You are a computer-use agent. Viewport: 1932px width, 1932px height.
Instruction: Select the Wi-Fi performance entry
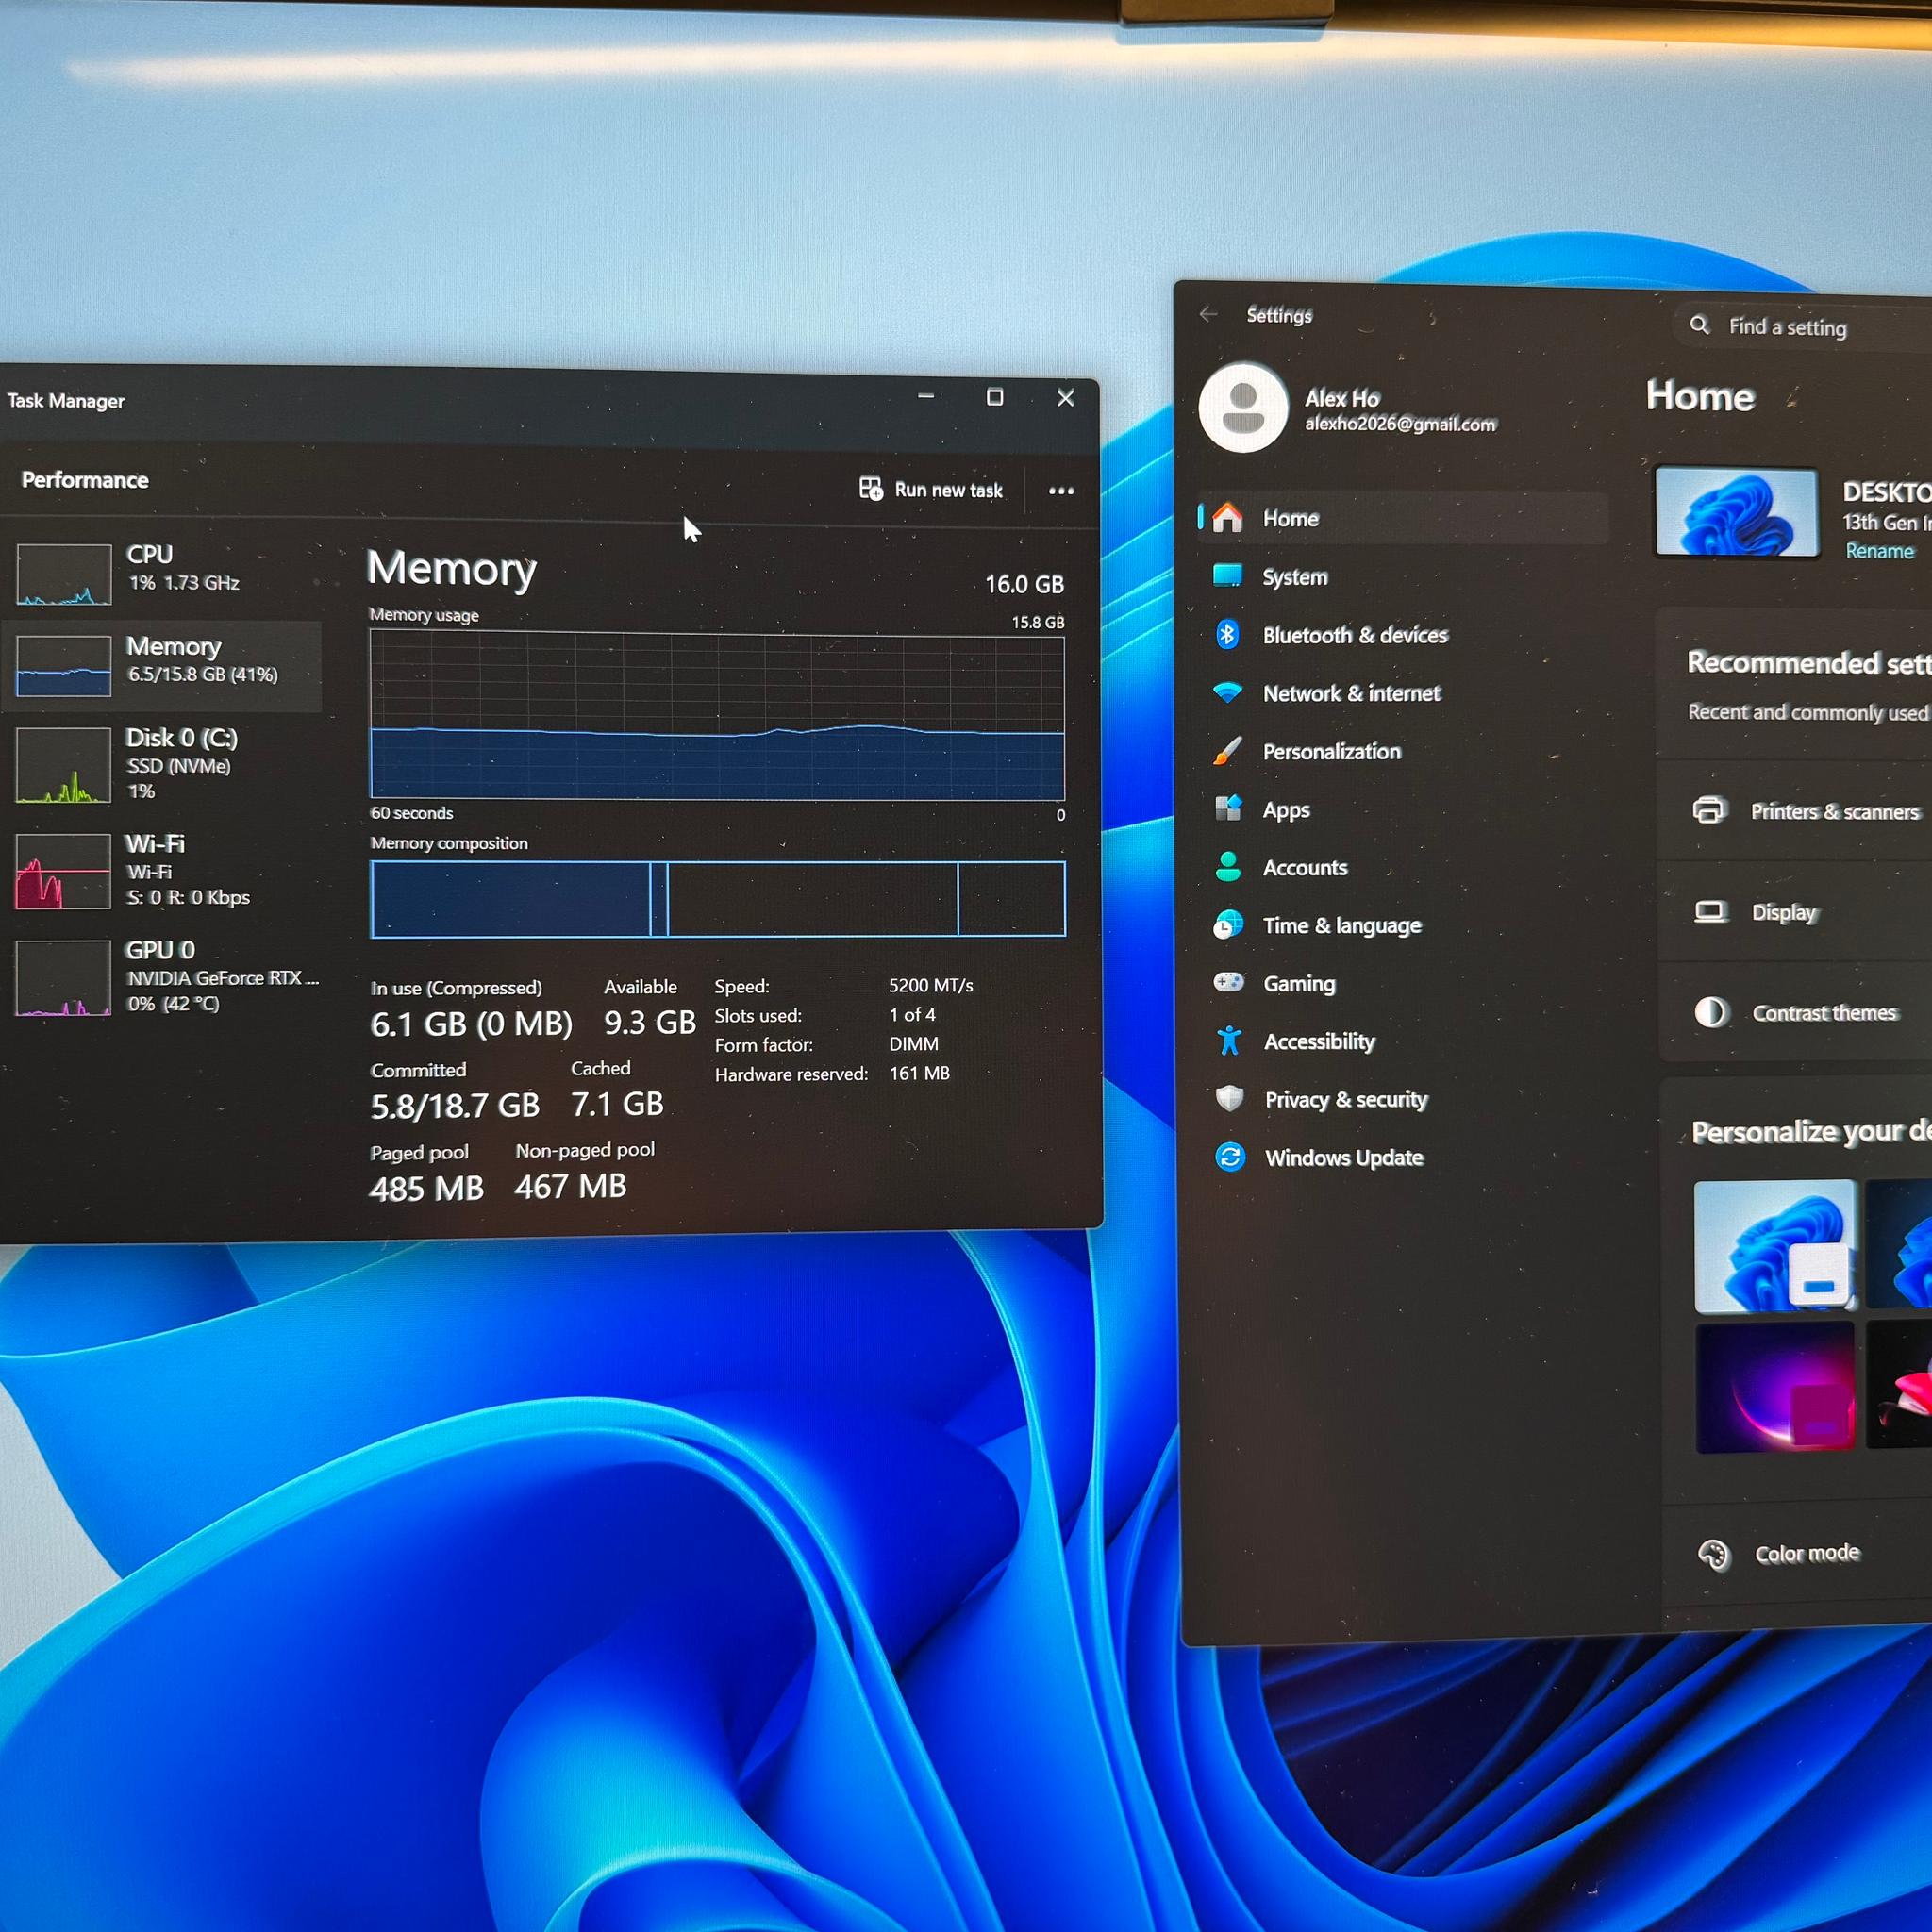[162, 870]
